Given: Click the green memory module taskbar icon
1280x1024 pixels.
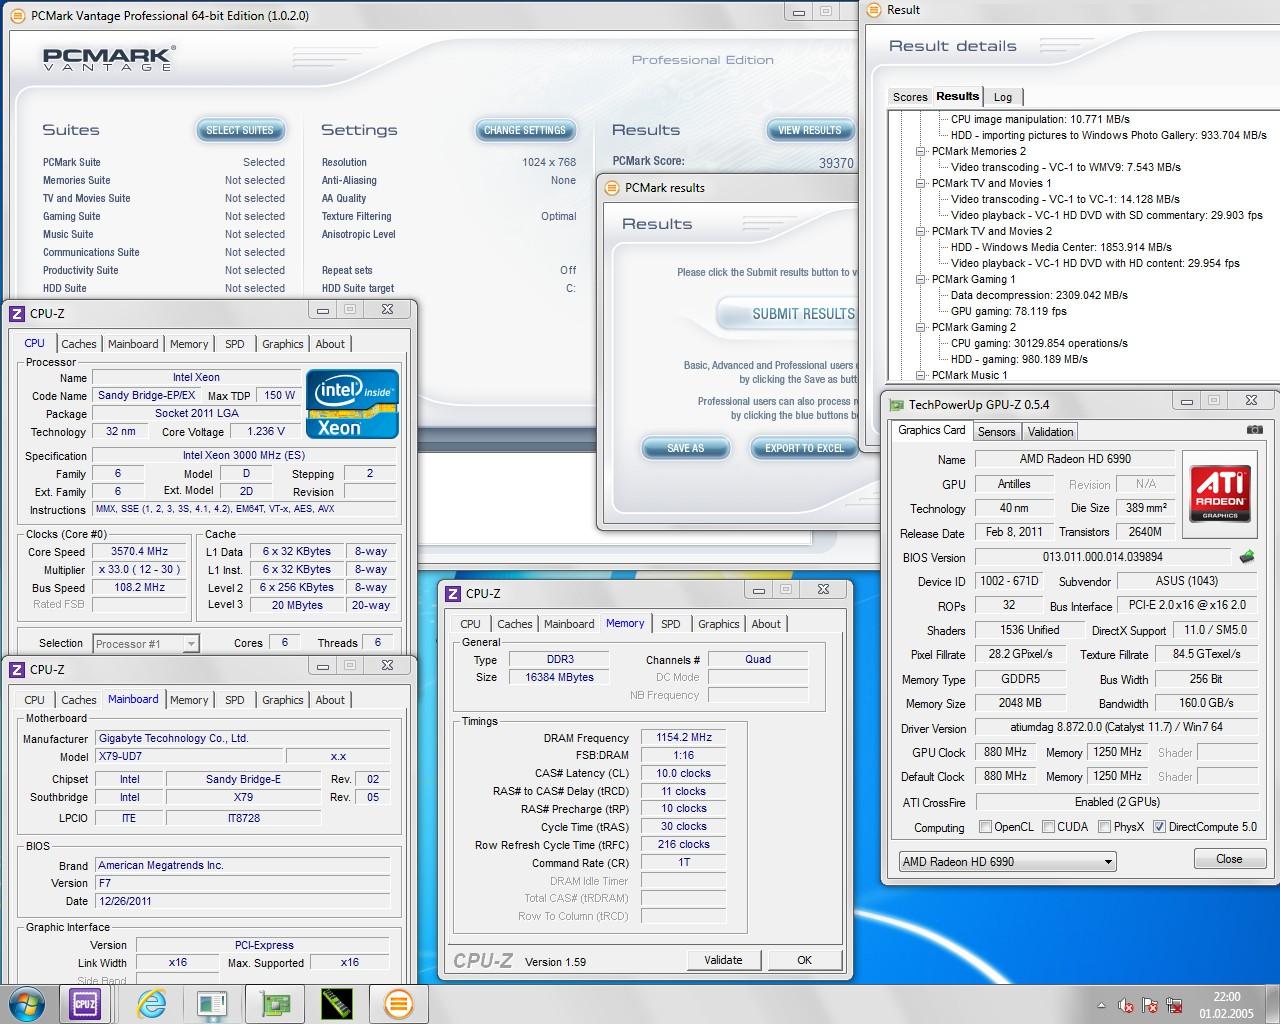Looking at the screenshot, I should 337,1003.
